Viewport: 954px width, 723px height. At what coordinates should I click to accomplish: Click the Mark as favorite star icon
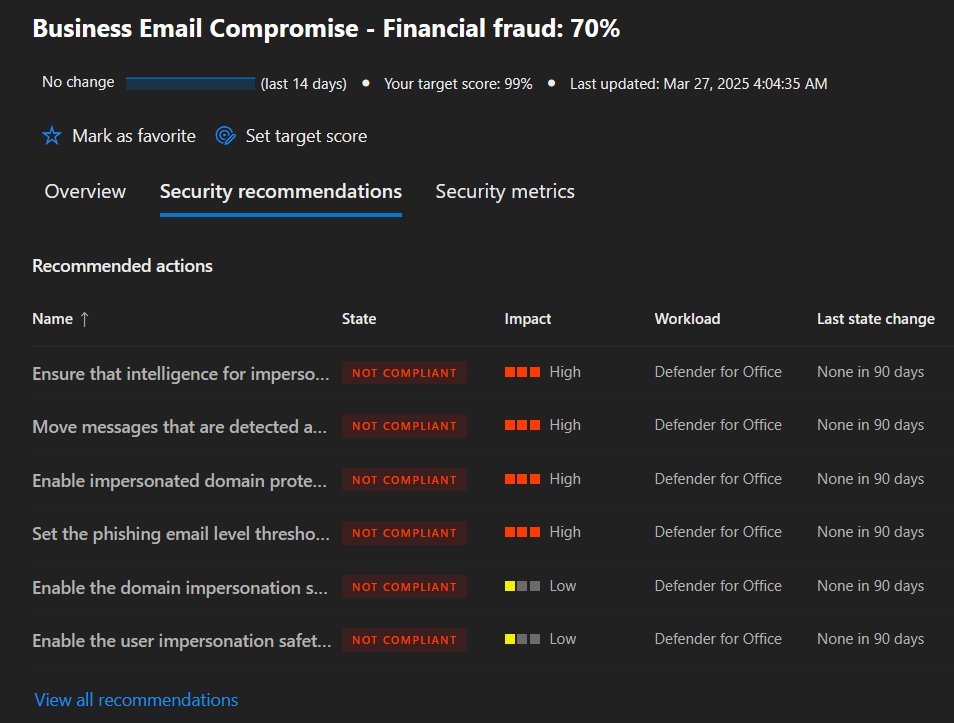[x=52, y=136]
